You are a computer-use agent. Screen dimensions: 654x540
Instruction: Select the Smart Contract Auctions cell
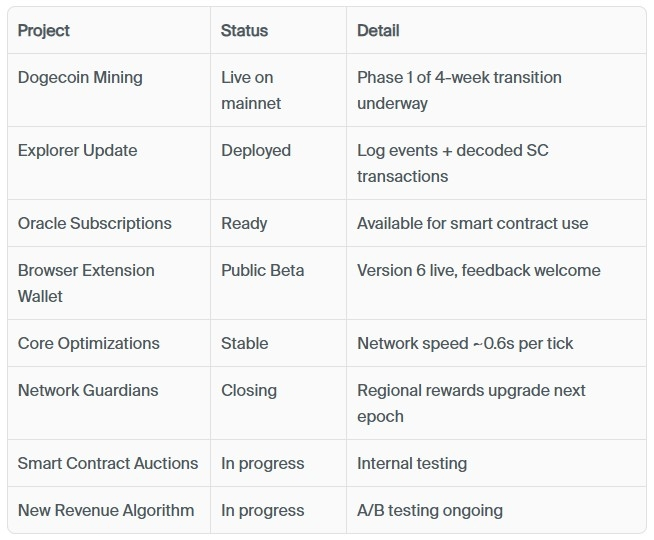point(108,463)
